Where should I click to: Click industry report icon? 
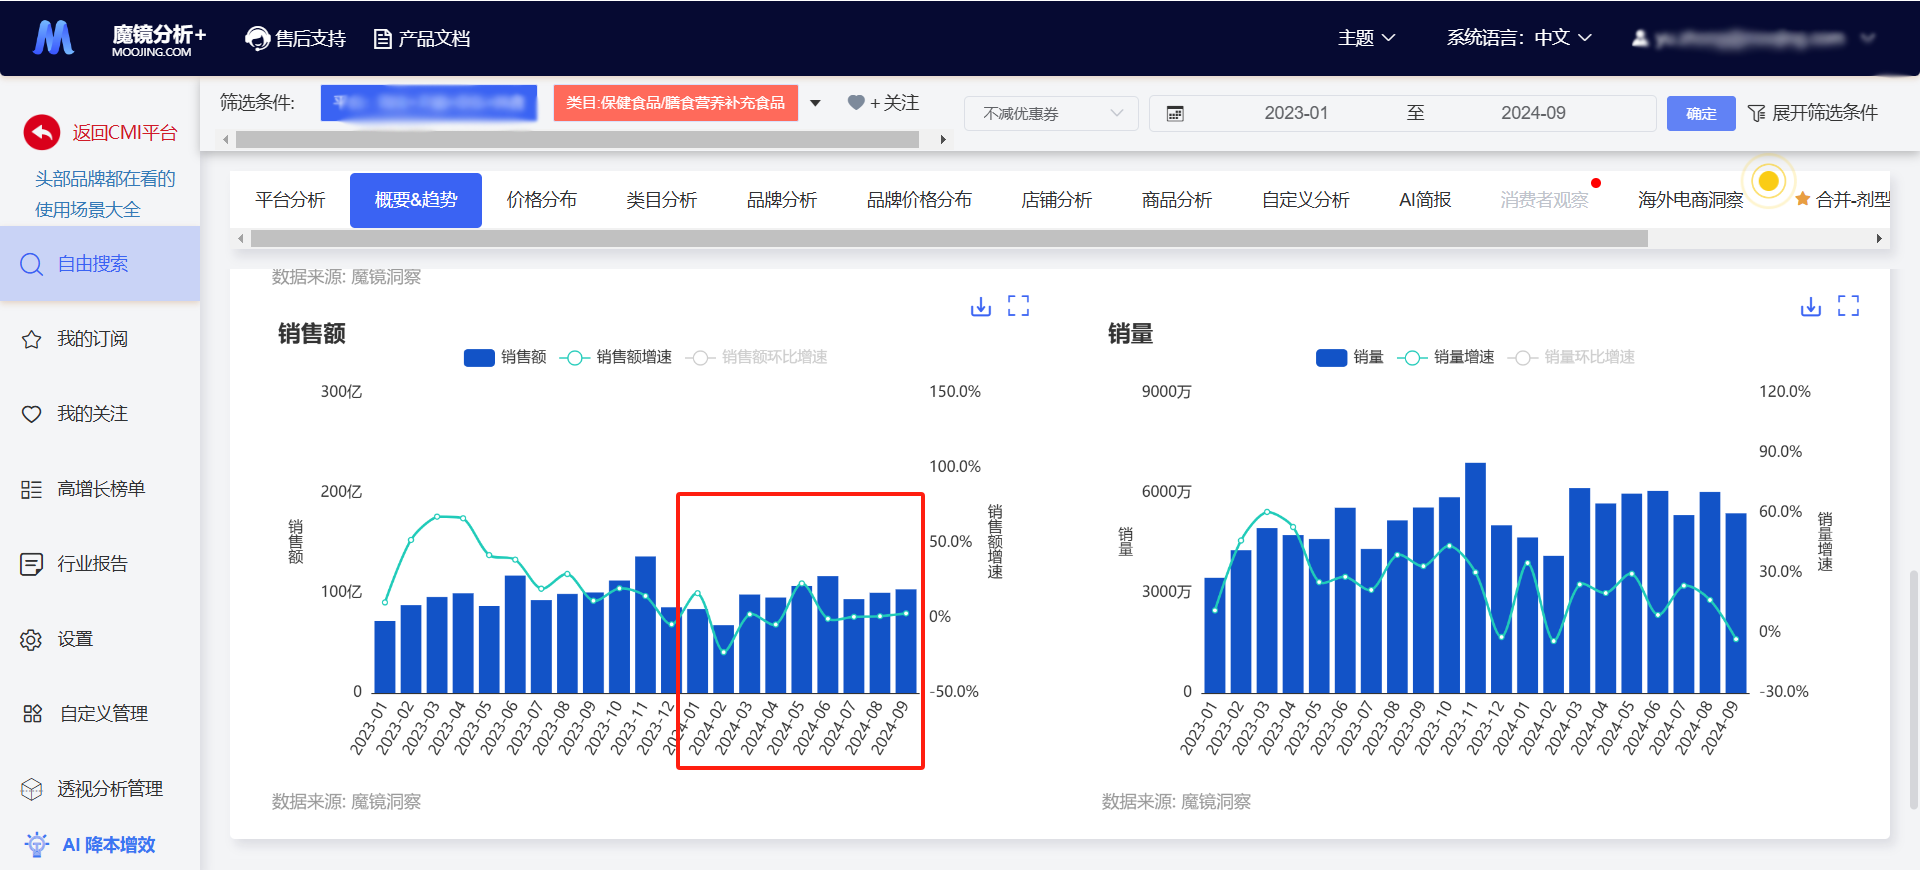pos(32,564)
